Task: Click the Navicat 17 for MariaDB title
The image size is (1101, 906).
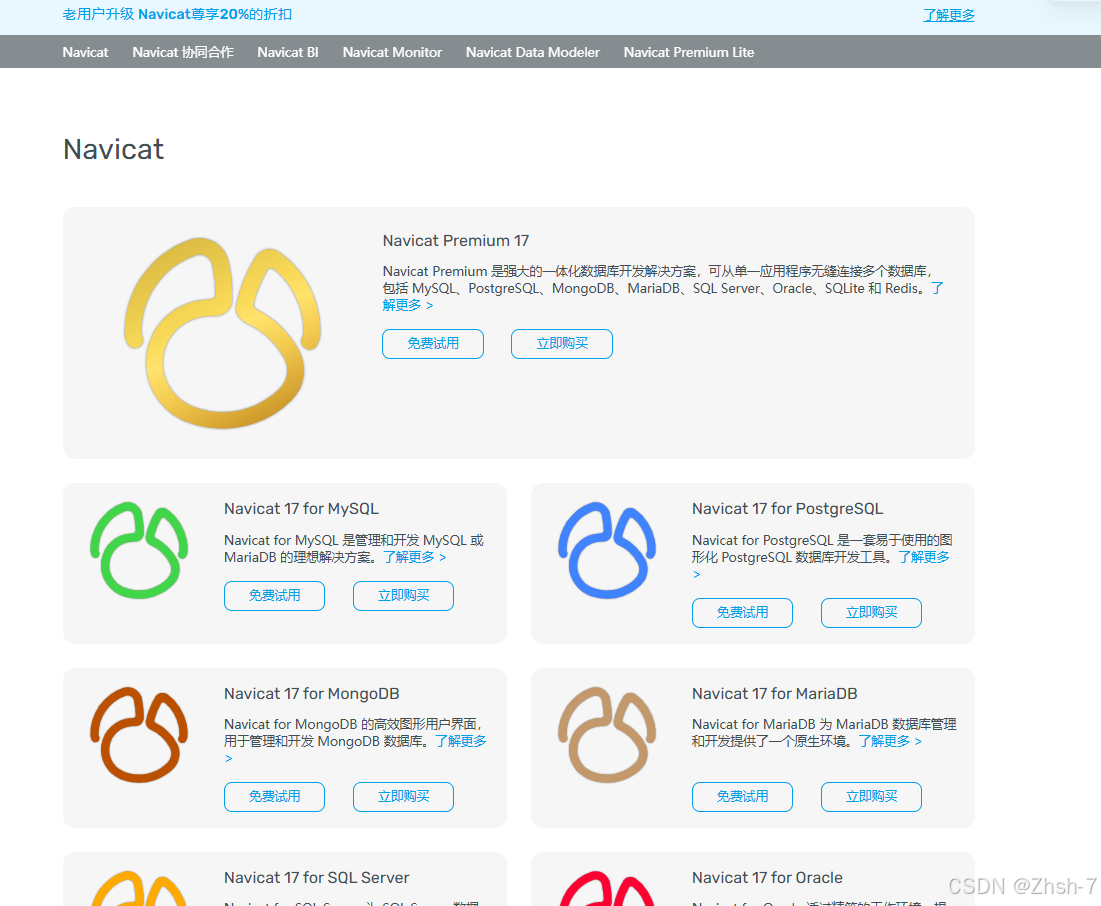Action: pyautogui.click(x=774, y=693)
